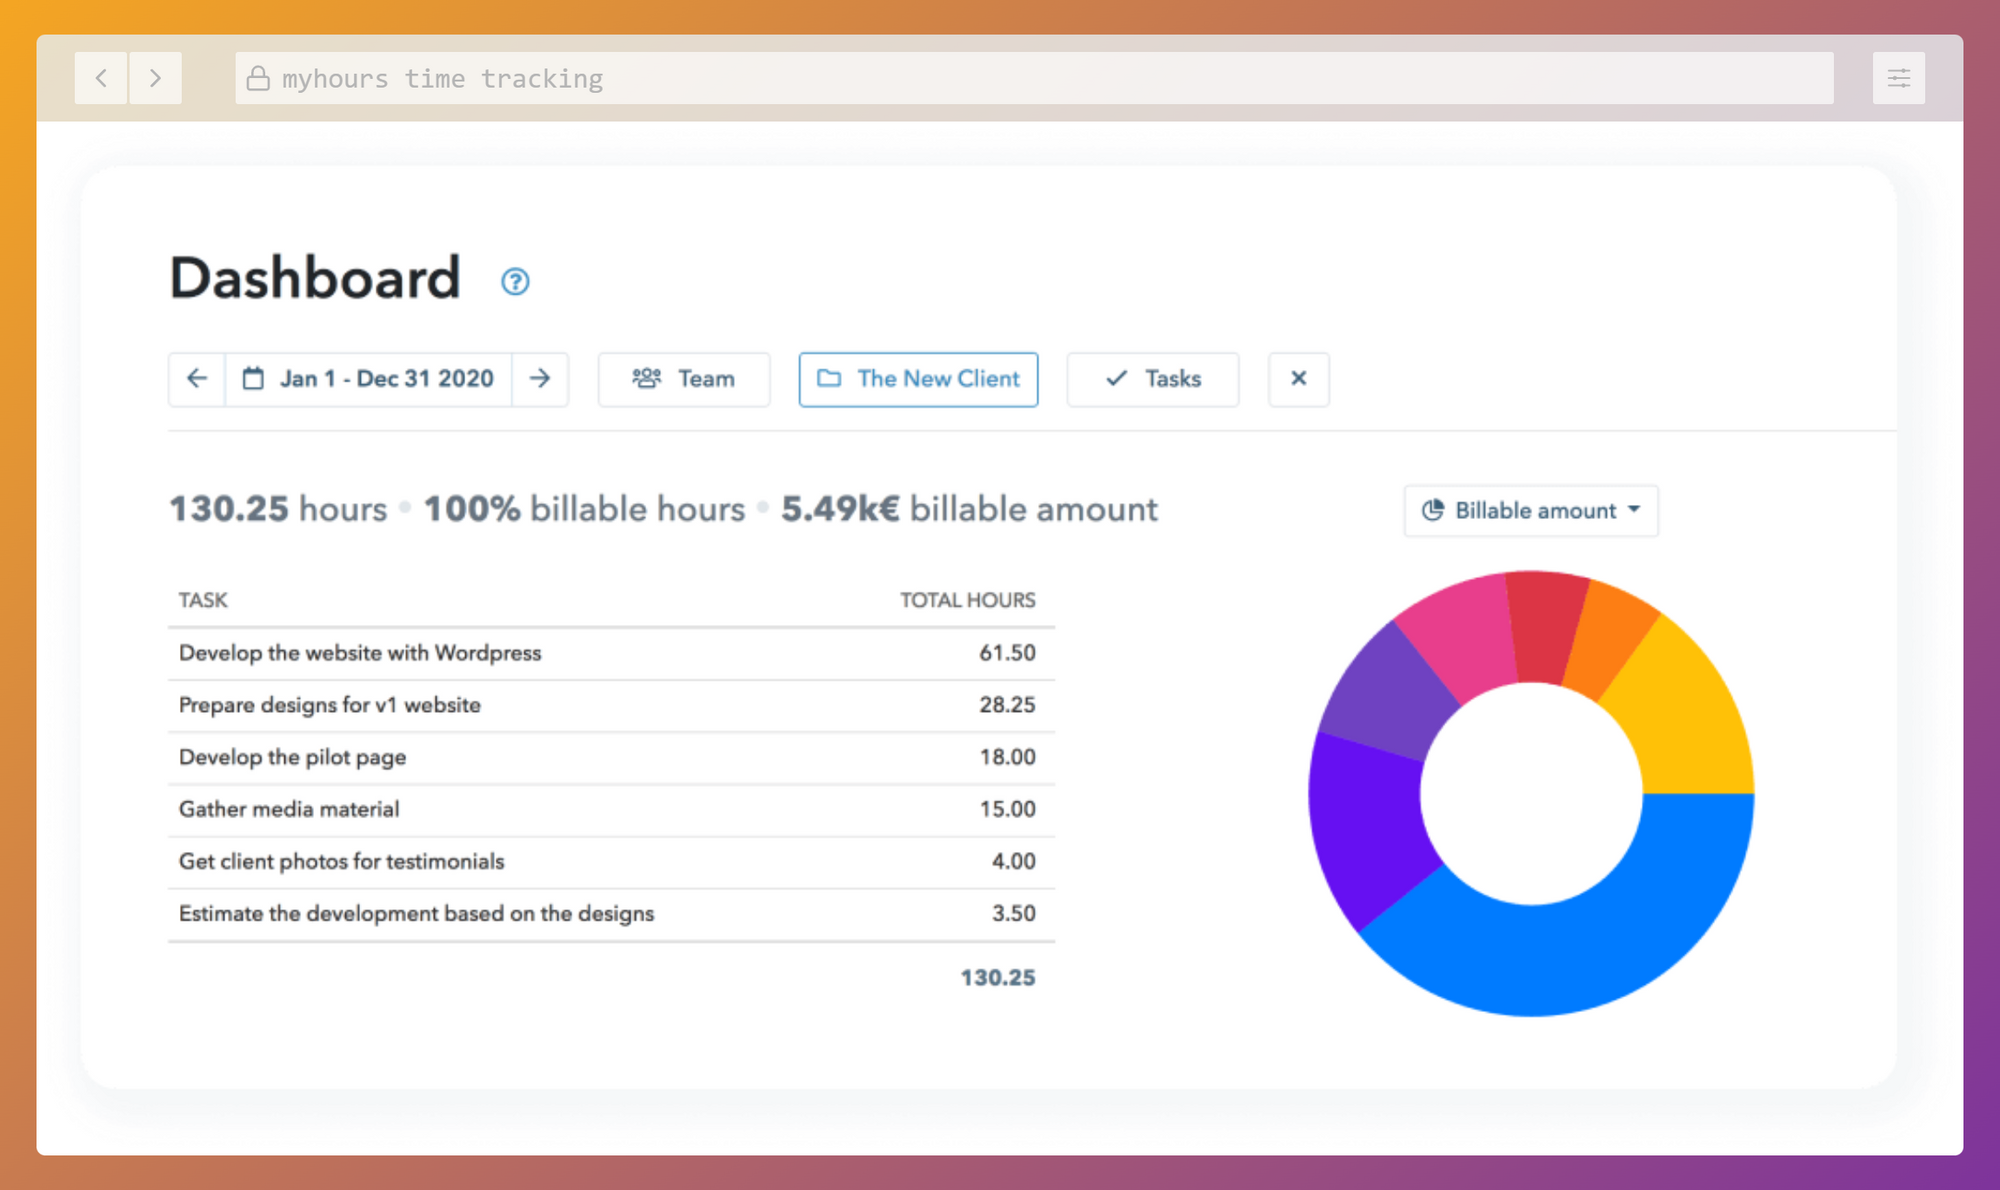Select Develop the website with Wordpress row
This screenshot has height=1190, width=2000.
[x=611, y=653]
